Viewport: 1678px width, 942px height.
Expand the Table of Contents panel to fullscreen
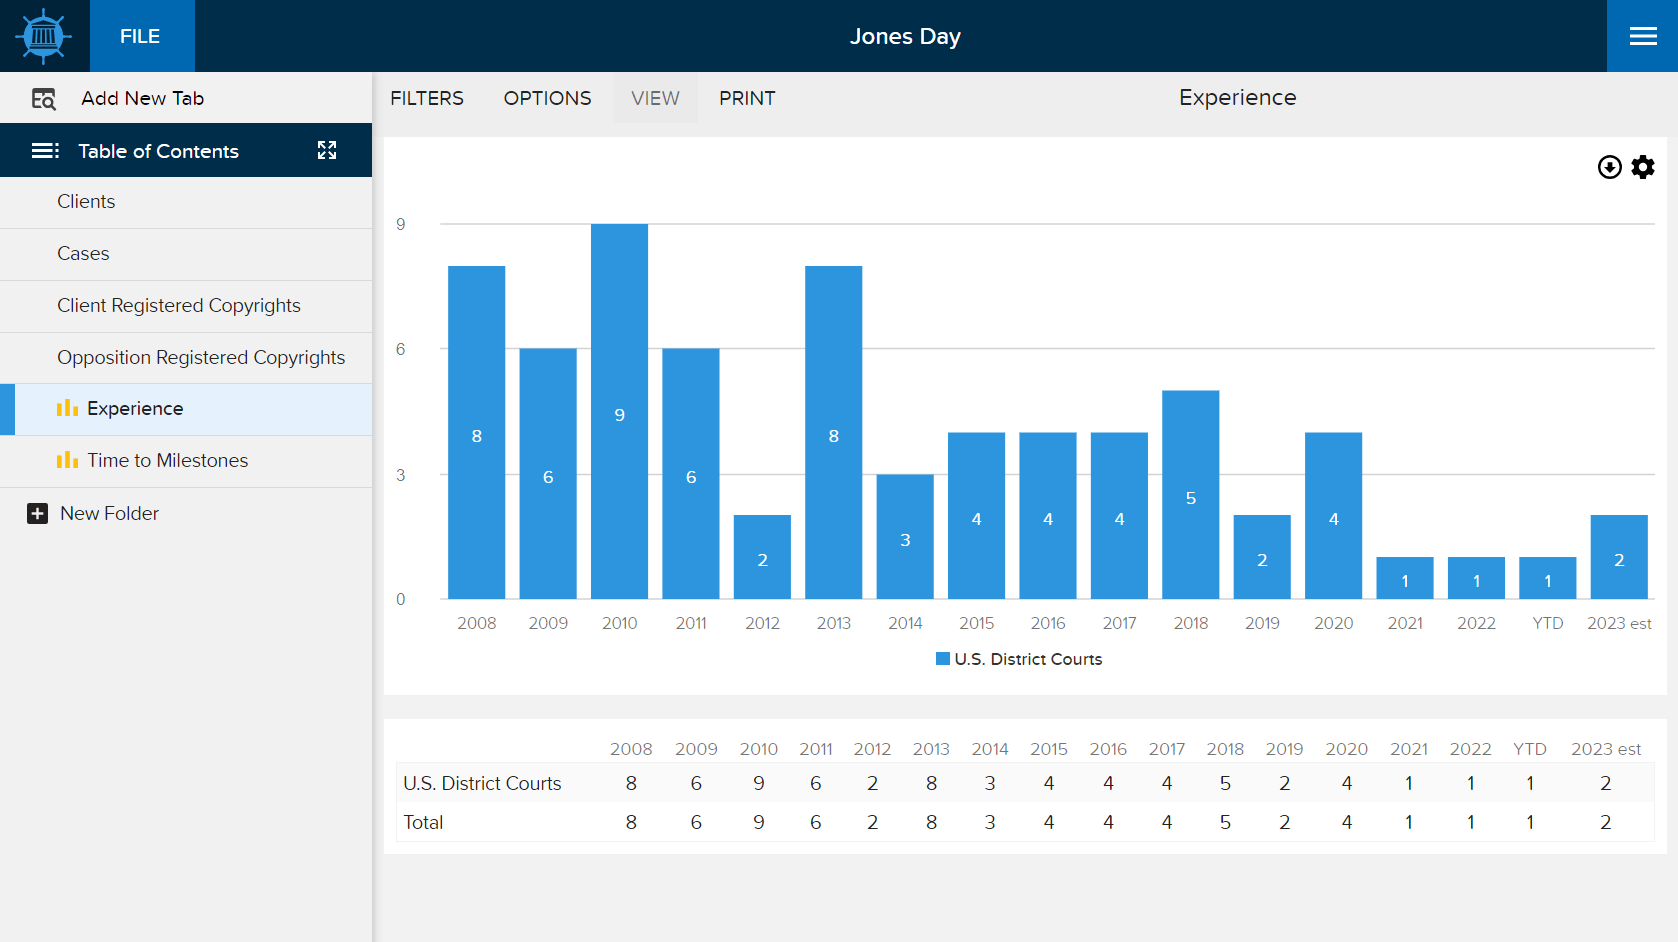coord(327,150)
